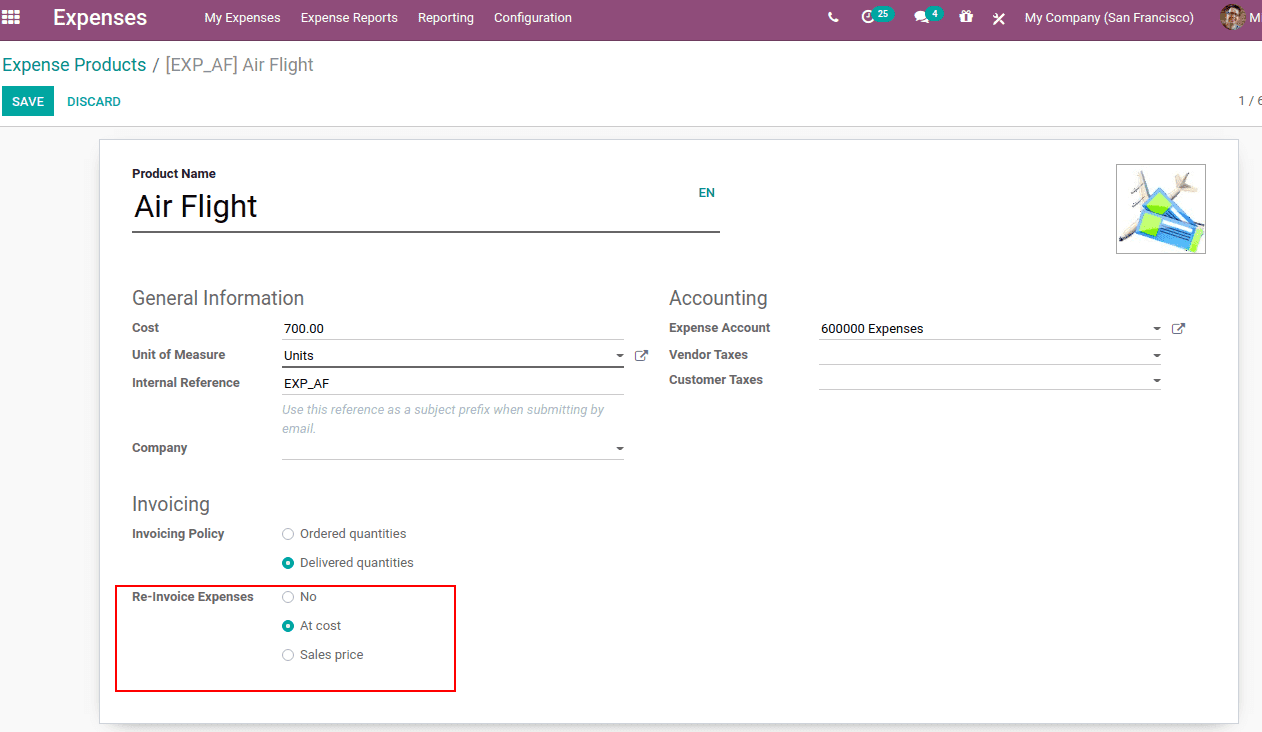Image resolution: width=1262 pixels, height=732 pixels.
Task: Select Sales price re-invoice option
Action: 288,655
